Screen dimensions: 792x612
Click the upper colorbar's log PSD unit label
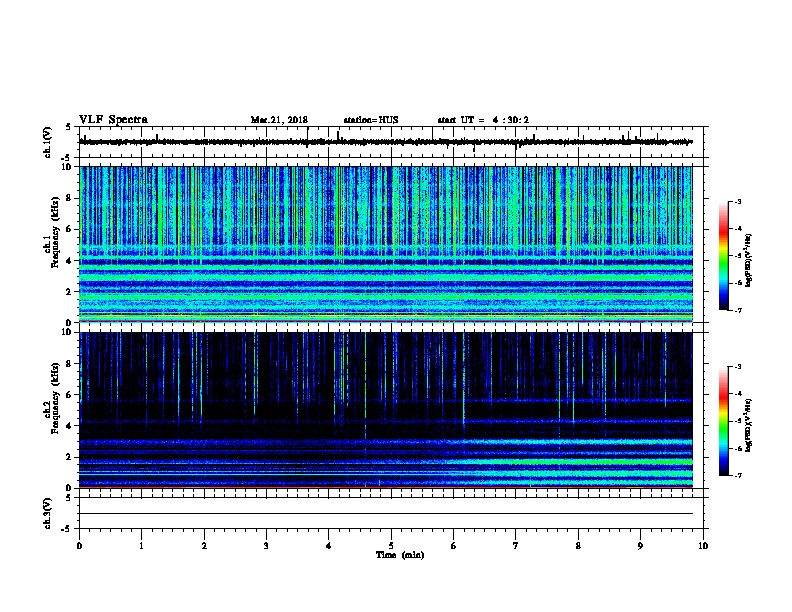pyautogui.click(x=749, y=260)
